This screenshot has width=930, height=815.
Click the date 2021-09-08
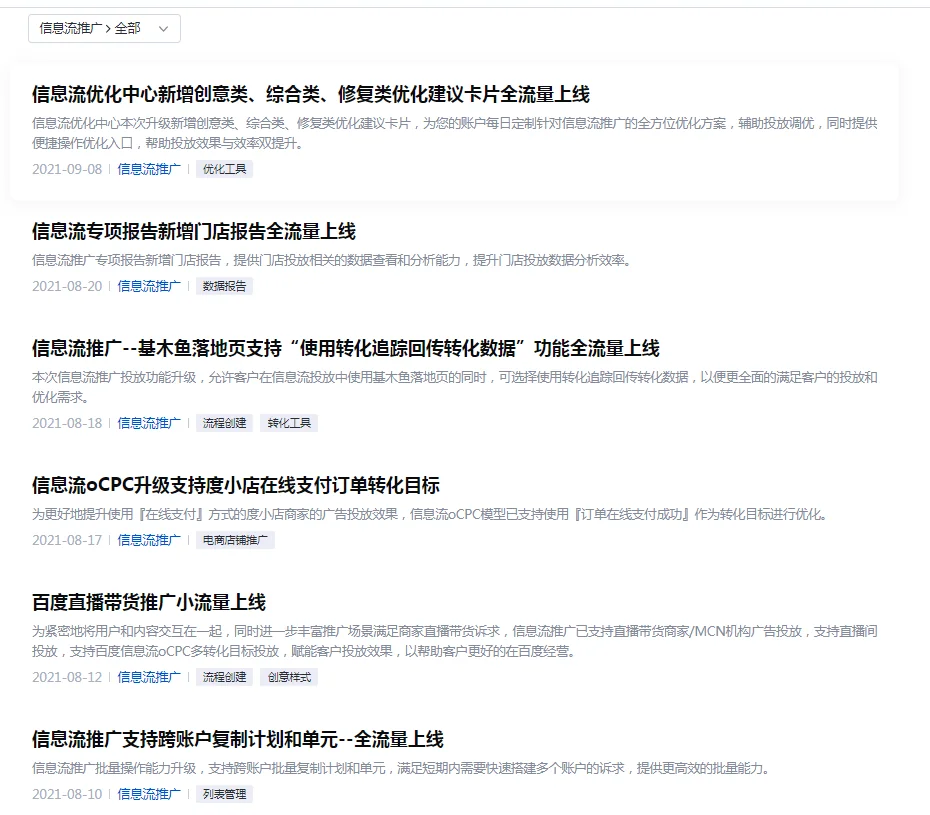(x=67, y=169)
